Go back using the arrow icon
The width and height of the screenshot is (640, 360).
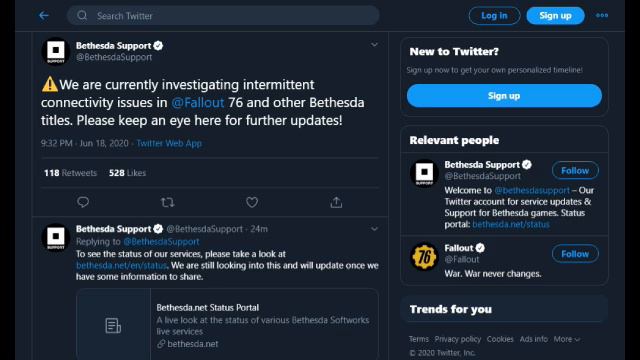pos(44,16)
